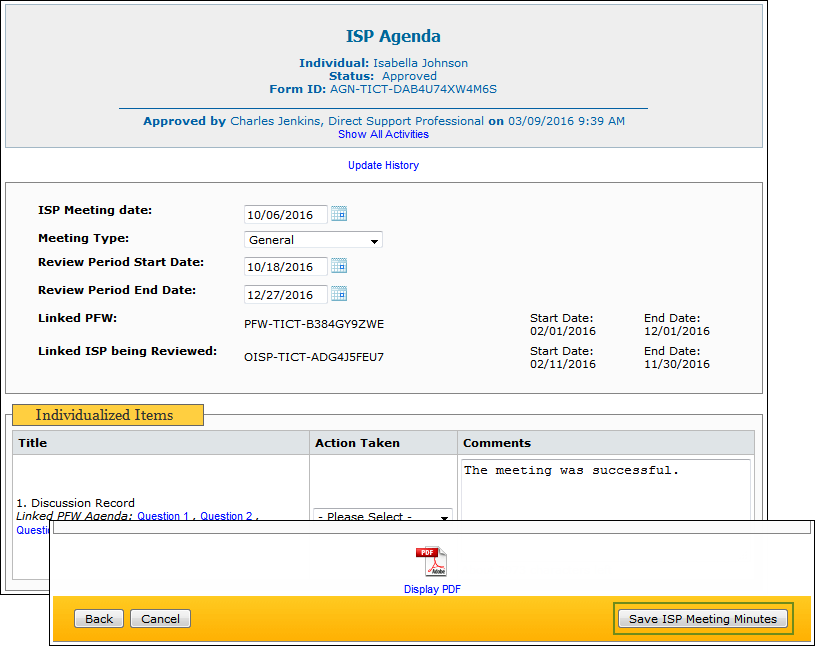This screenshot has height=652, width=820.
Task: Click the Comments column header
Action: point(606,443)
